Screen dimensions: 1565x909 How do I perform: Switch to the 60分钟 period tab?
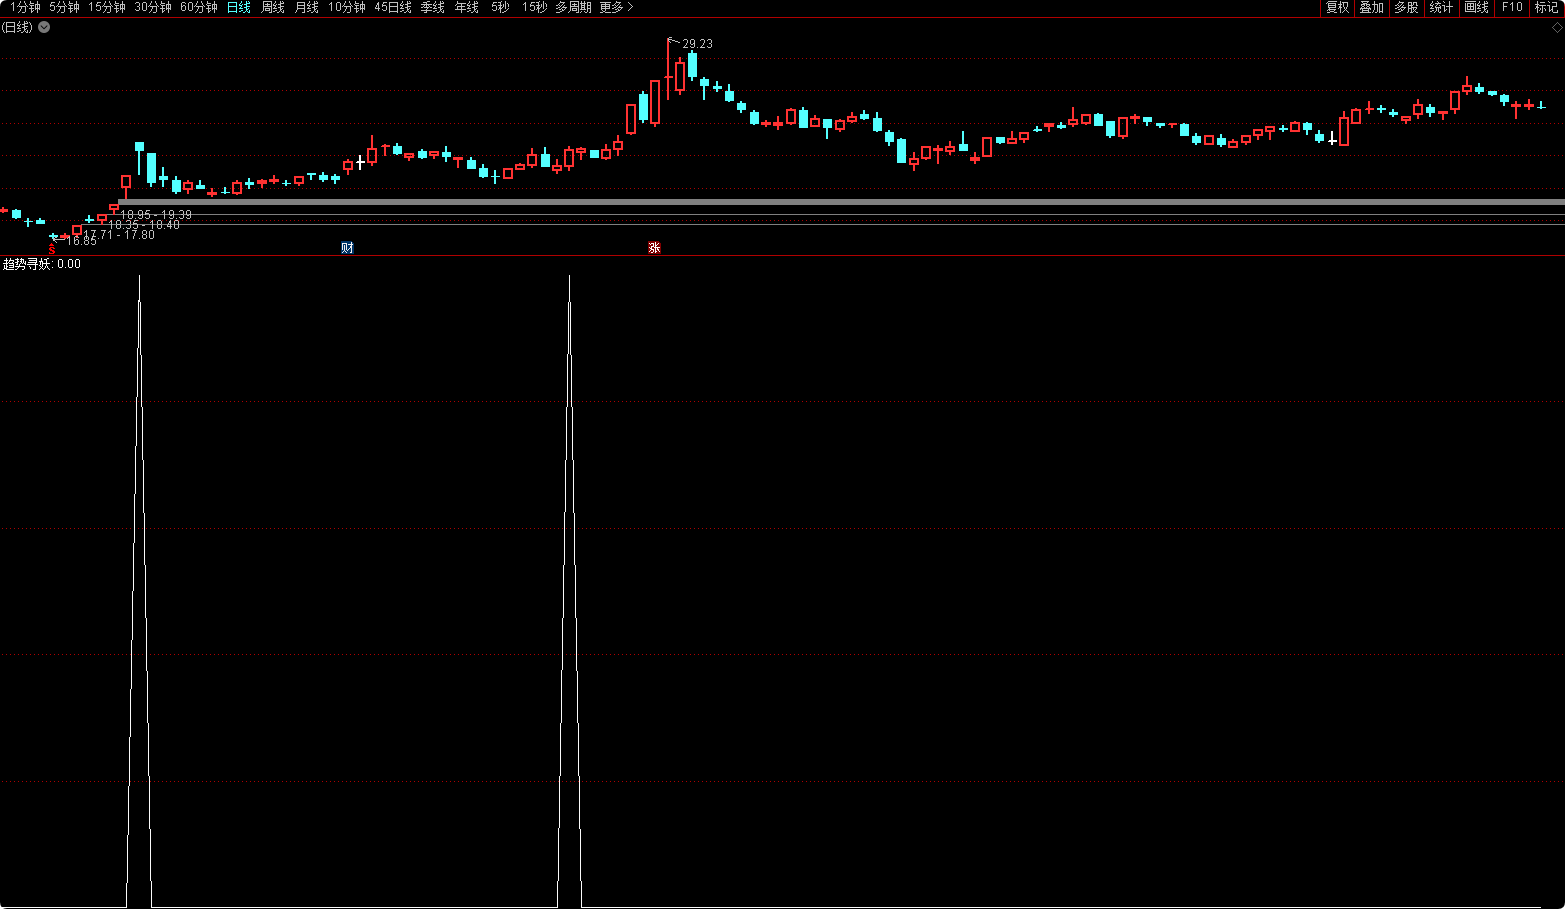199,8
